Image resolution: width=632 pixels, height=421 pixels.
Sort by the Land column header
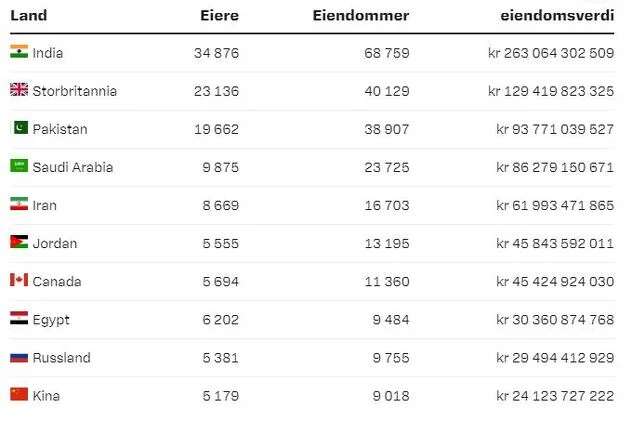click(x=28, y=15)
